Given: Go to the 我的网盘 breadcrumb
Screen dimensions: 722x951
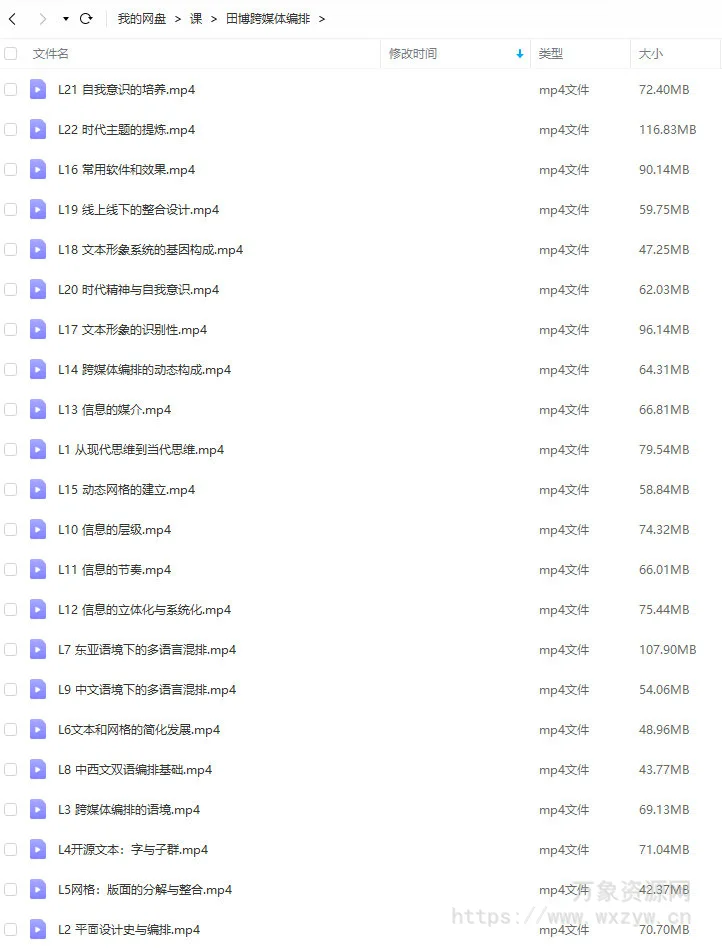Looking at the screenshot, I should coord(142,19).
